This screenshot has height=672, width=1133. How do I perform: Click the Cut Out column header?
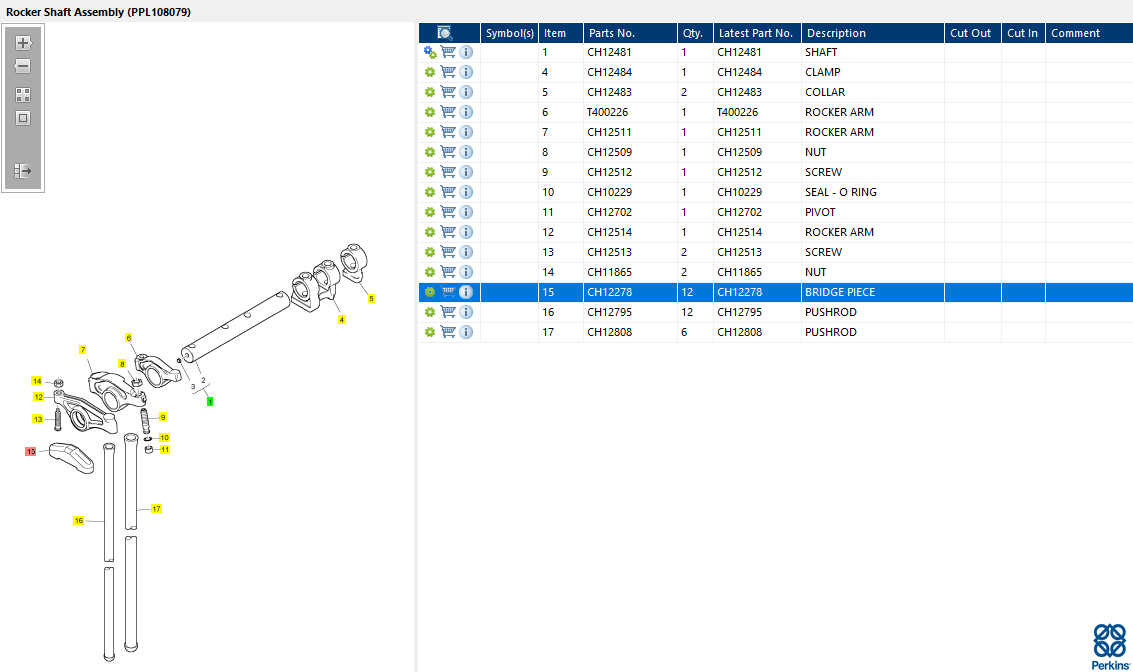pyautogui.click(x=973, y=33)
